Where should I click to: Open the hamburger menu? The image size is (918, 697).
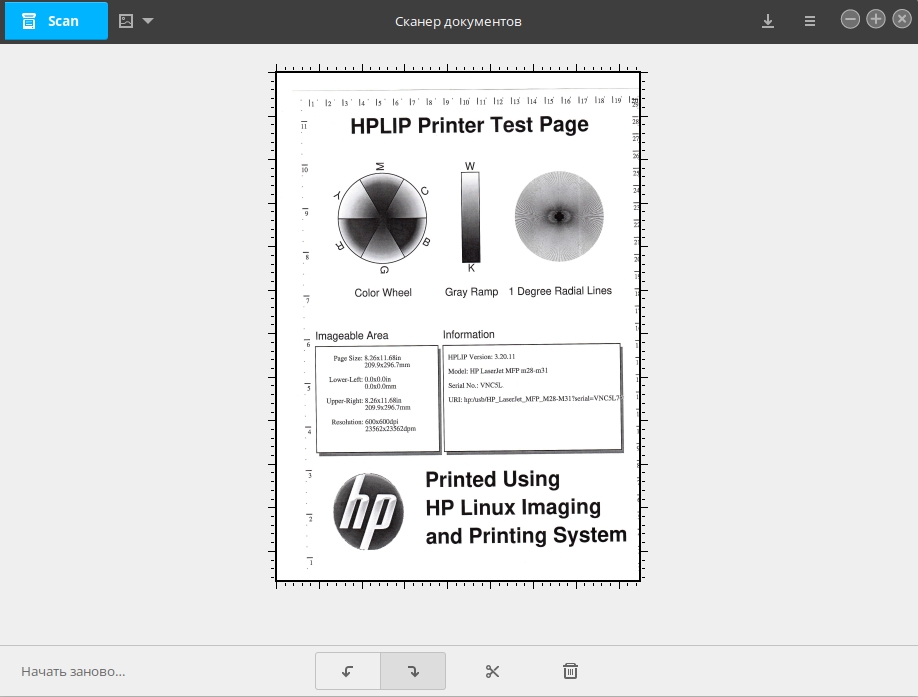(x=810, y=21)
